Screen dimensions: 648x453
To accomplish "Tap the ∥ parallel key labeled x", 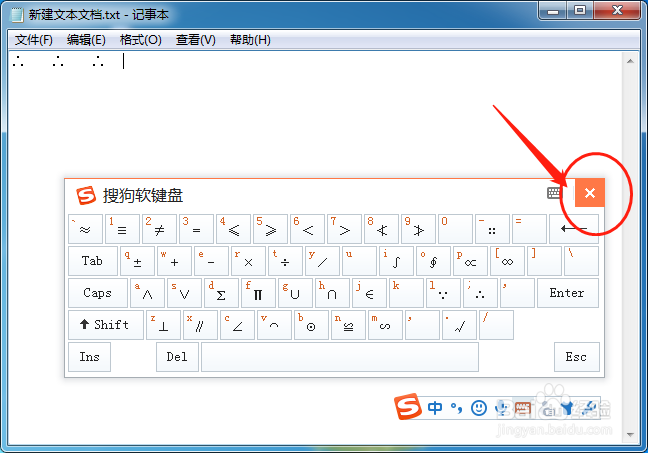I will [200, 325].
